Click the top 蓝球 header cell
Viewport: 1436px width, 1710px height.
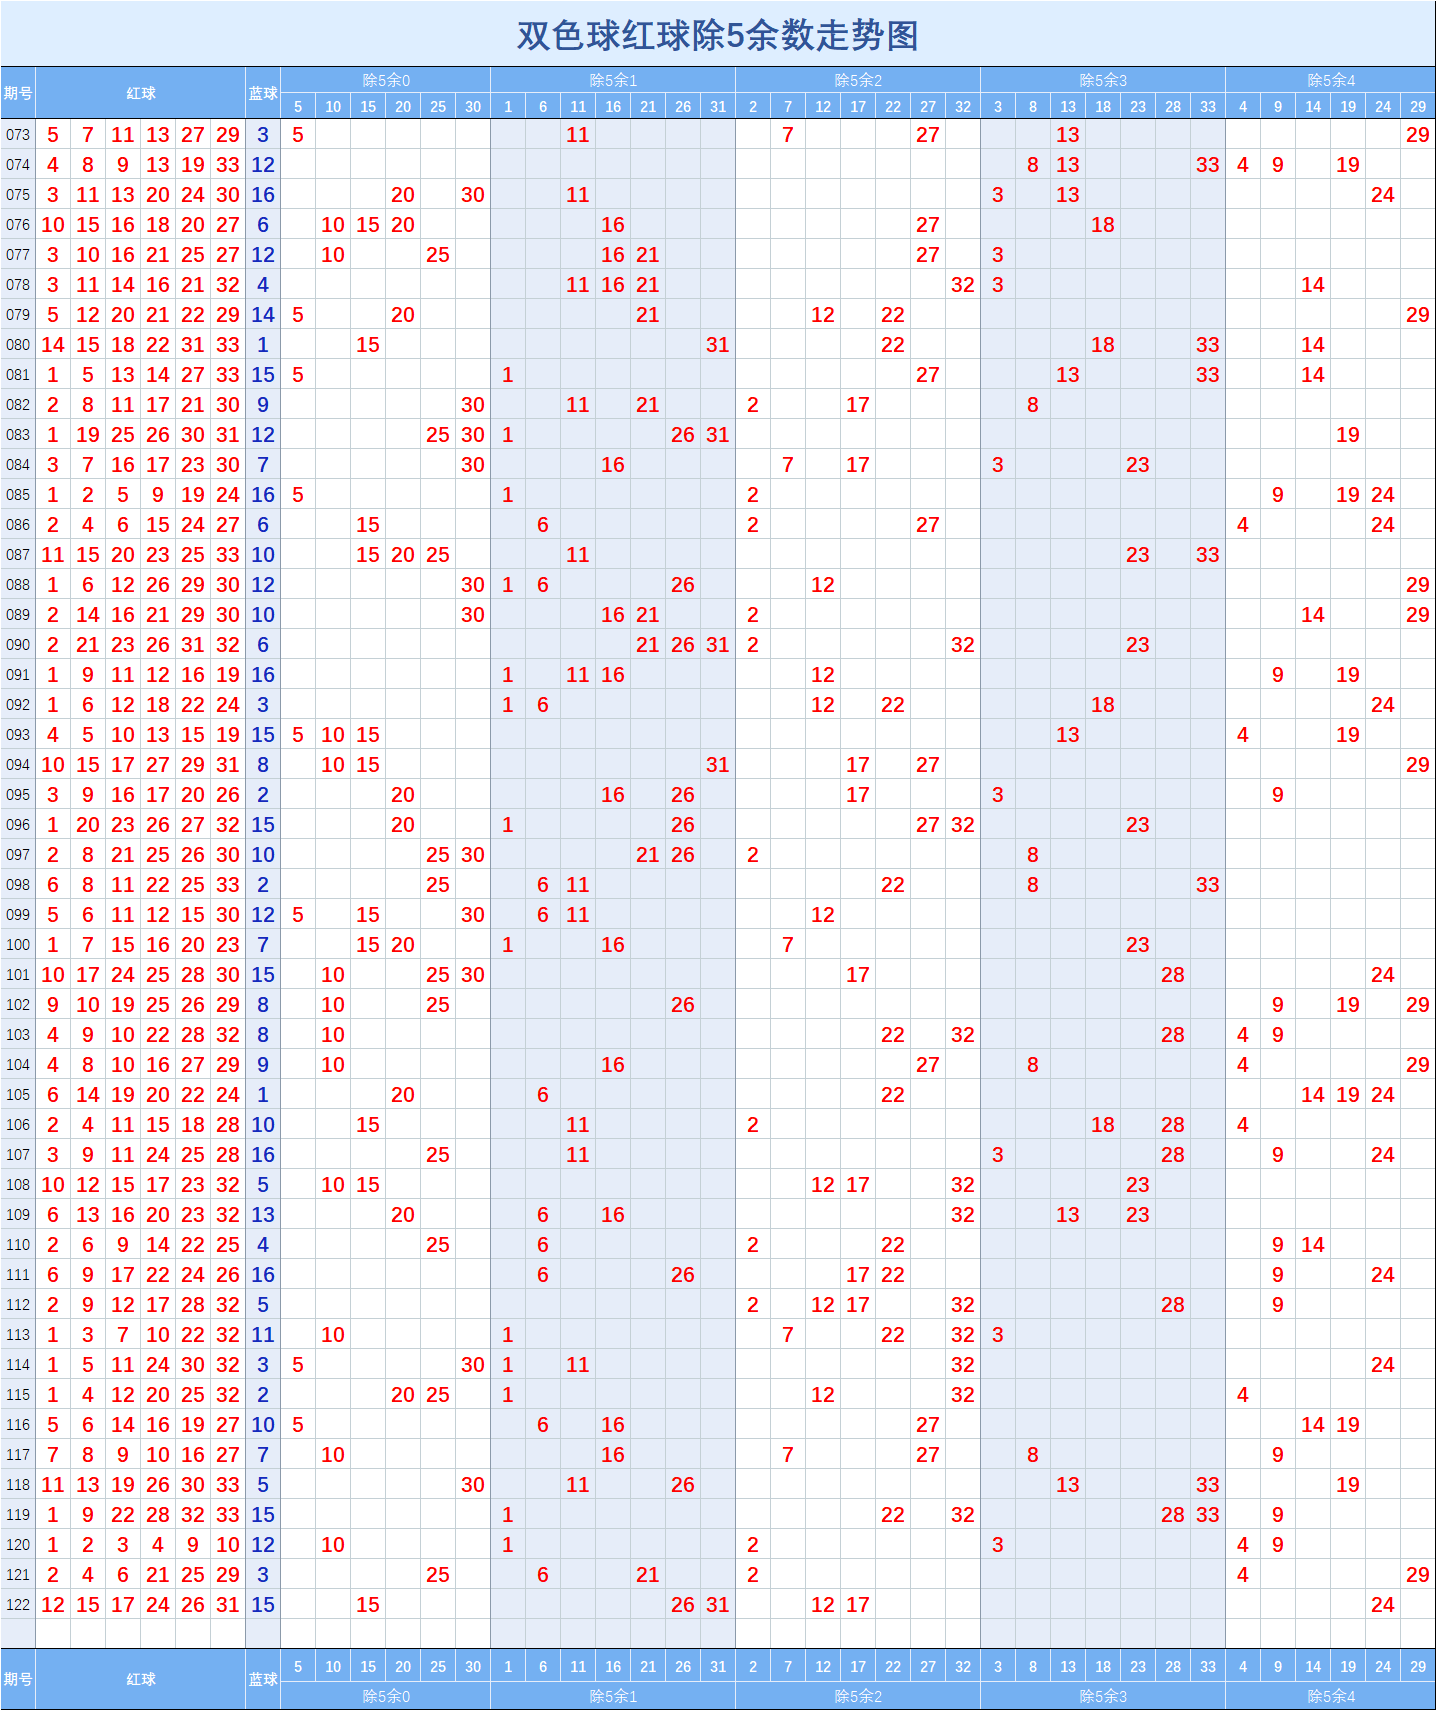click(x=263, y=93)
